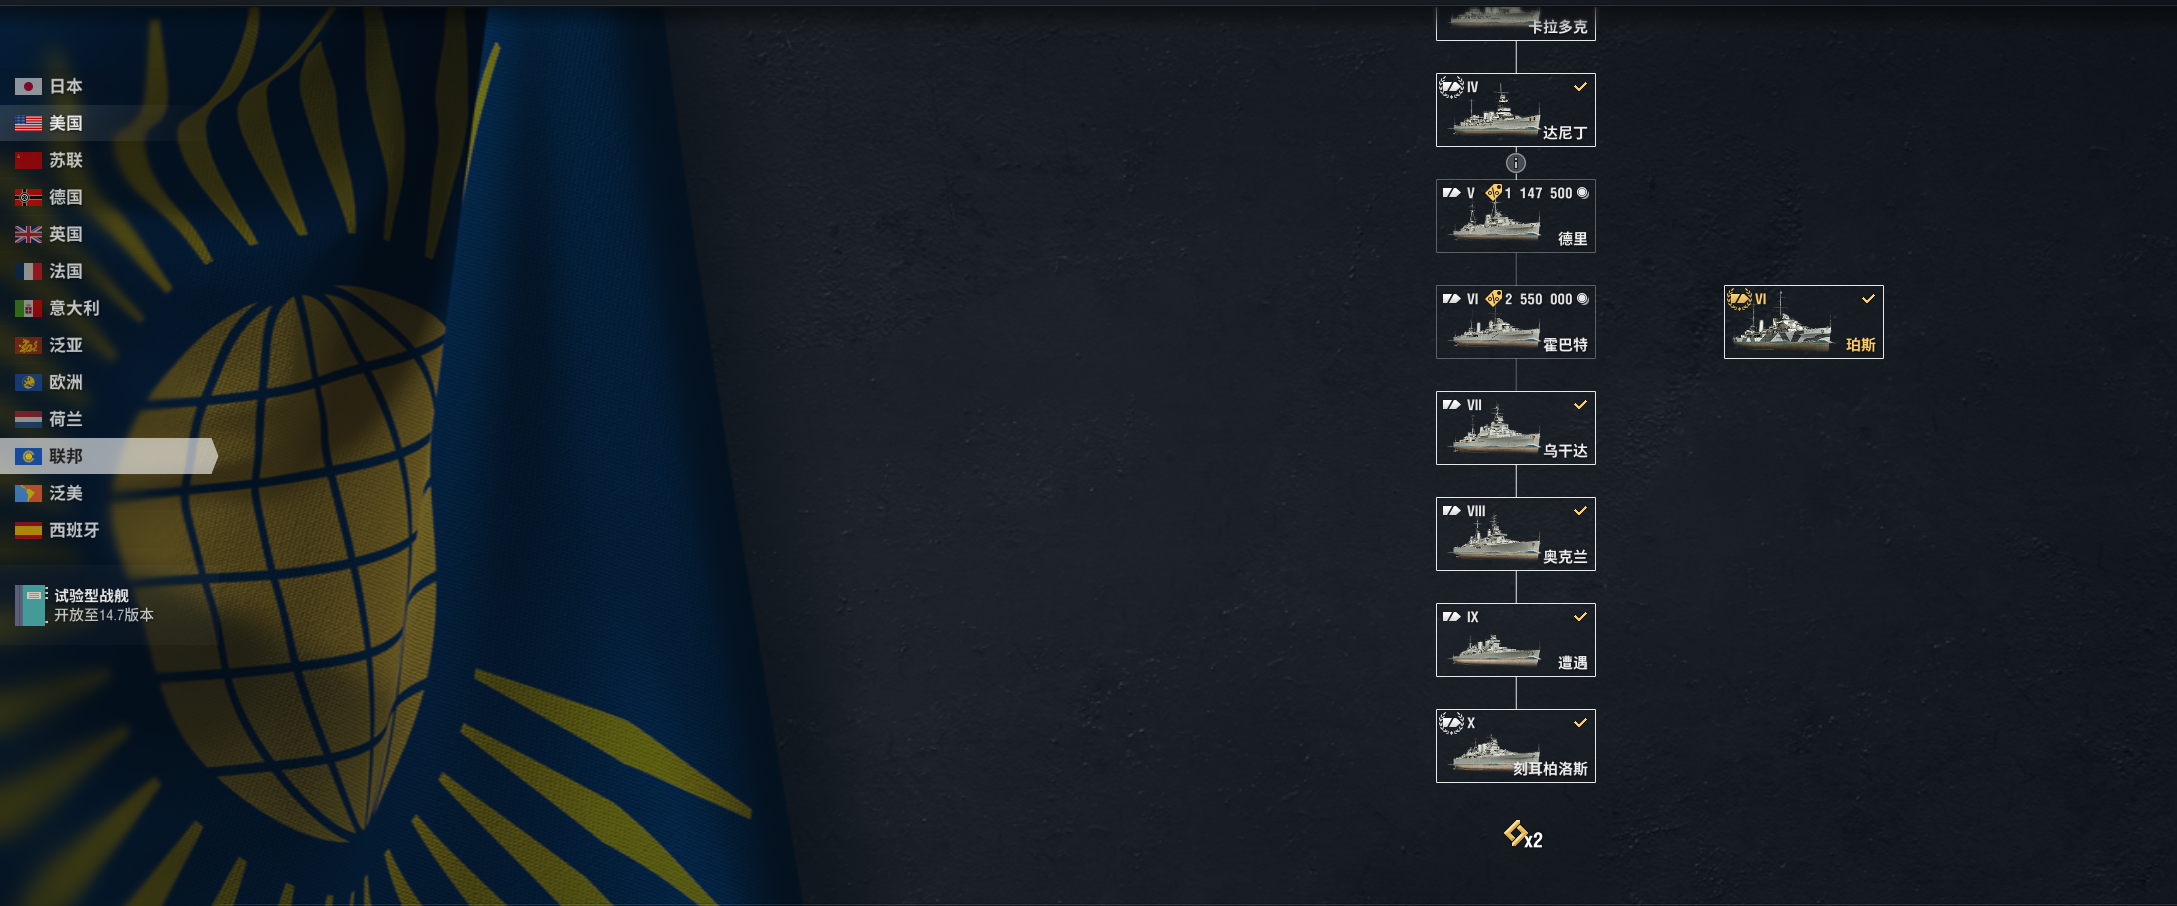Click the German flag icon

28,198
